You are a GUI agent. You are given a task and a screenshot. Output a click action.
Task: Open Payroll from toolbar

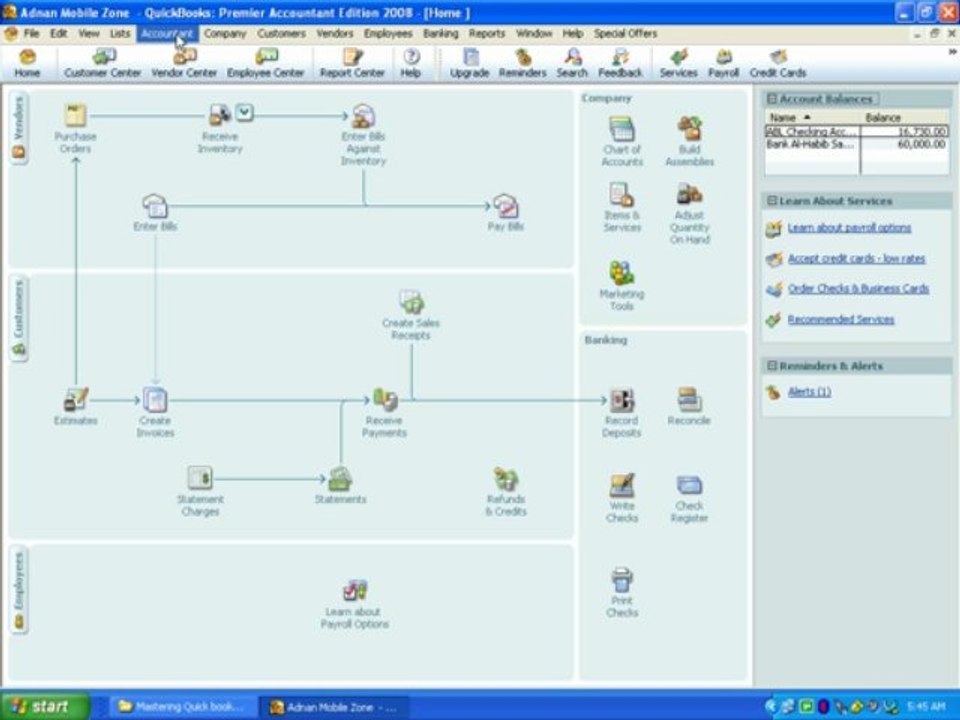724,64
